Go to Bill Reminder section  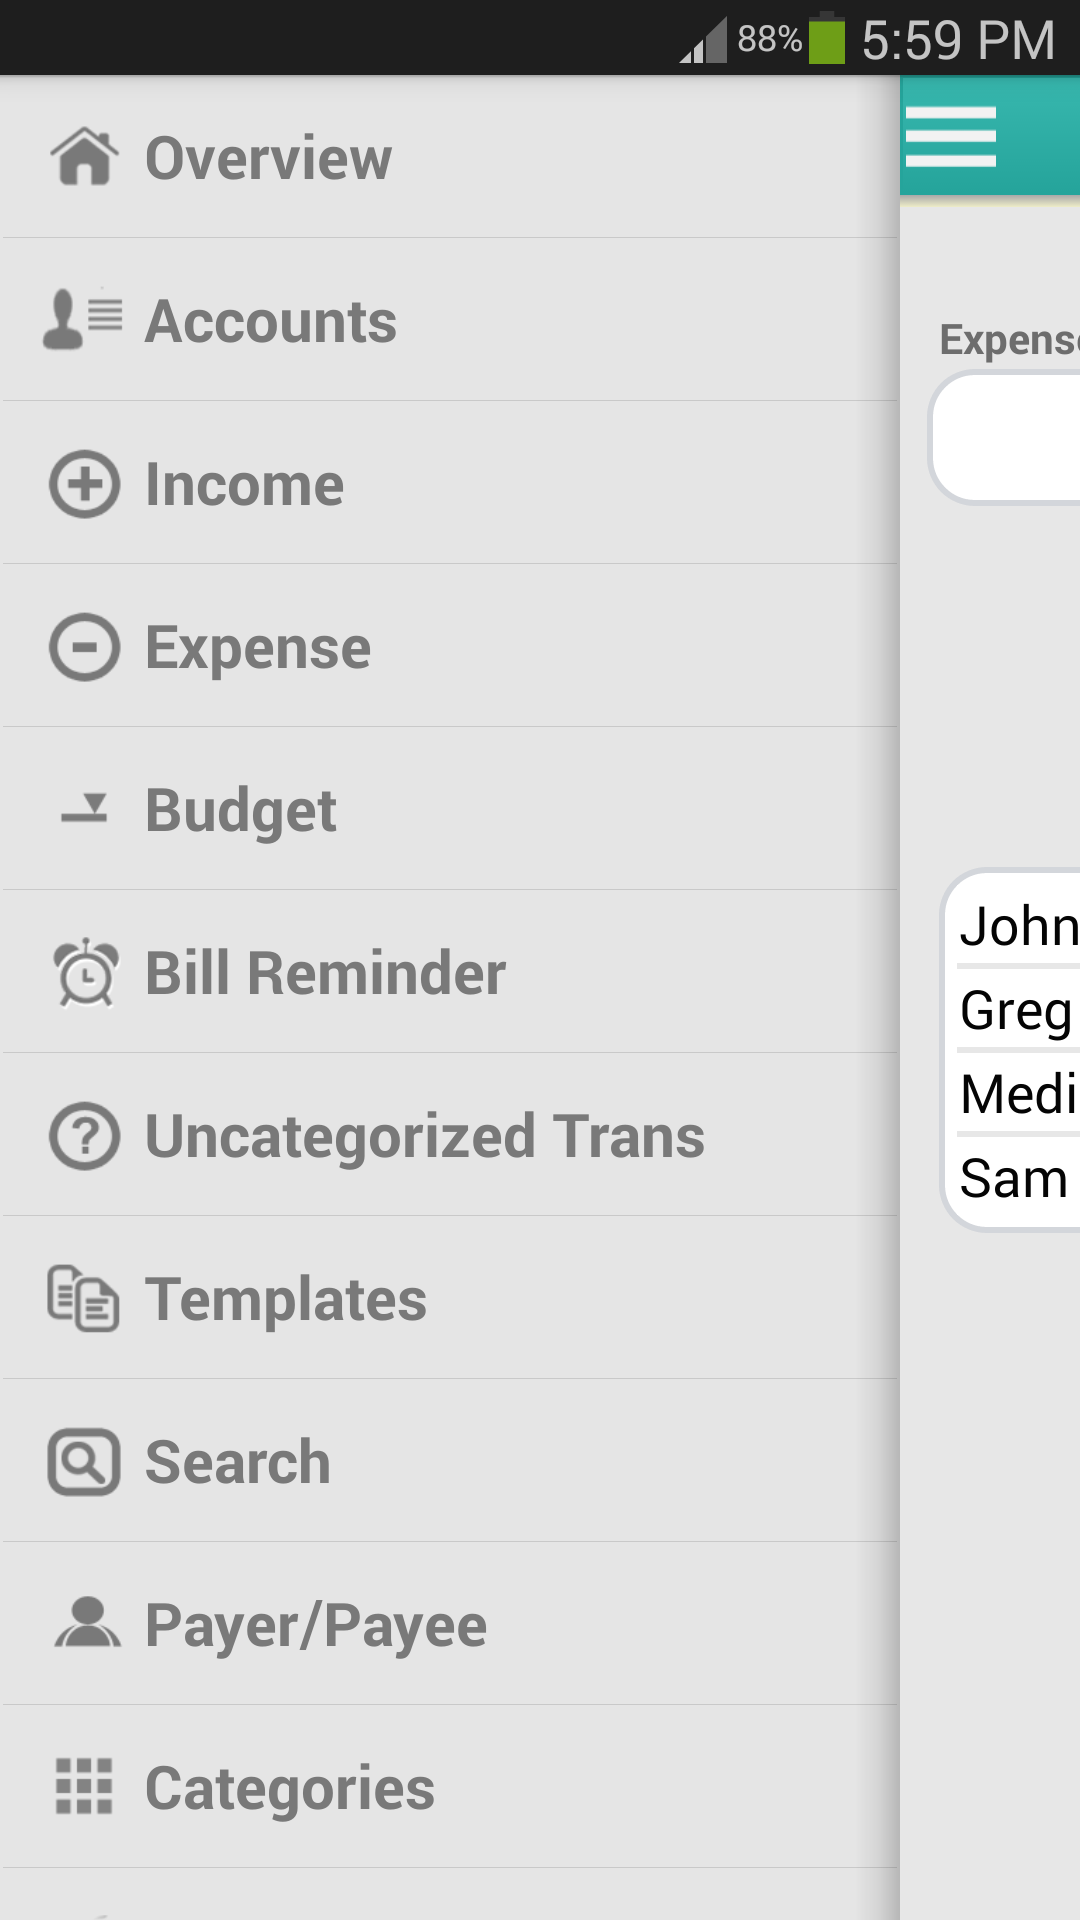pos(325,974)
